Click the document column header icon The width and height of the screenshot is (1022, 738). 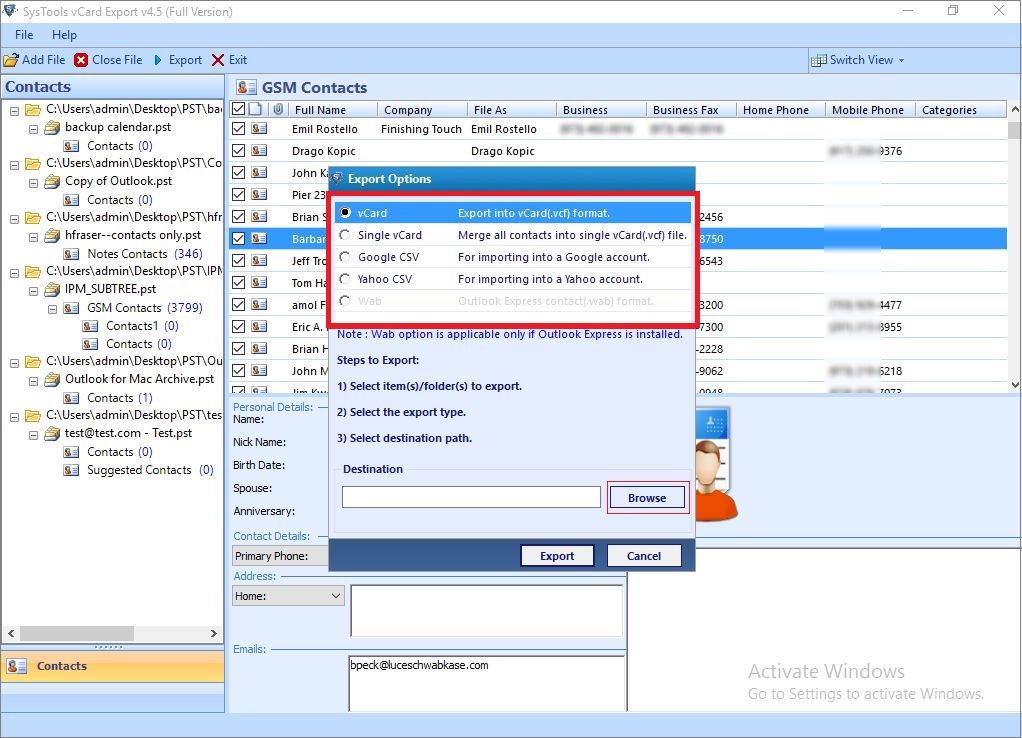tap(256, 109)
